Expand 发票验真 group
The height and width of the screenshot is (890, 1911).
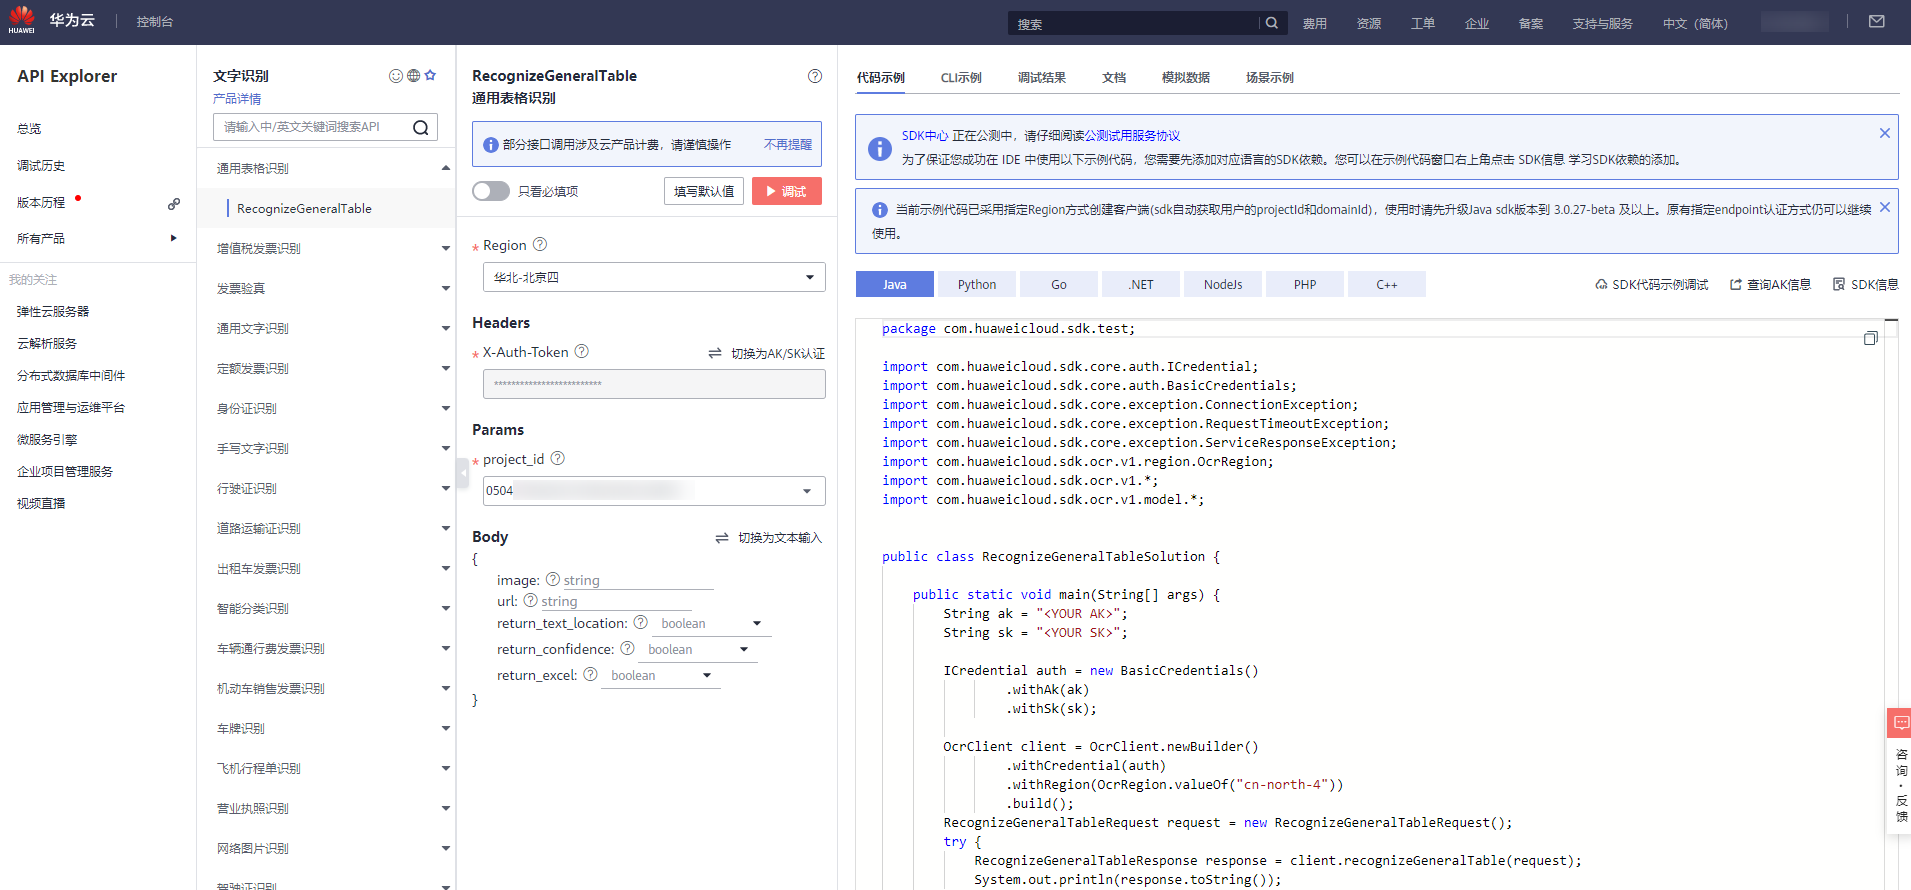[x=326, y=288]
